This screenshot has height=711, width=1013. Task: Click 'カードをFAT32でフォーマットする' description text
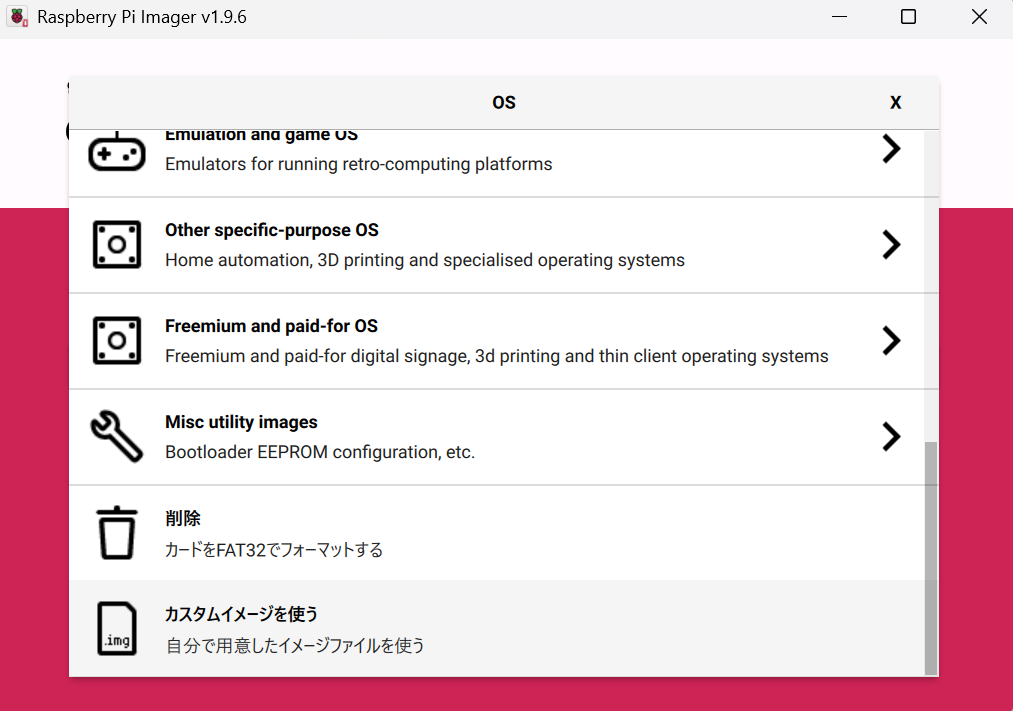(x=274, y=550)
